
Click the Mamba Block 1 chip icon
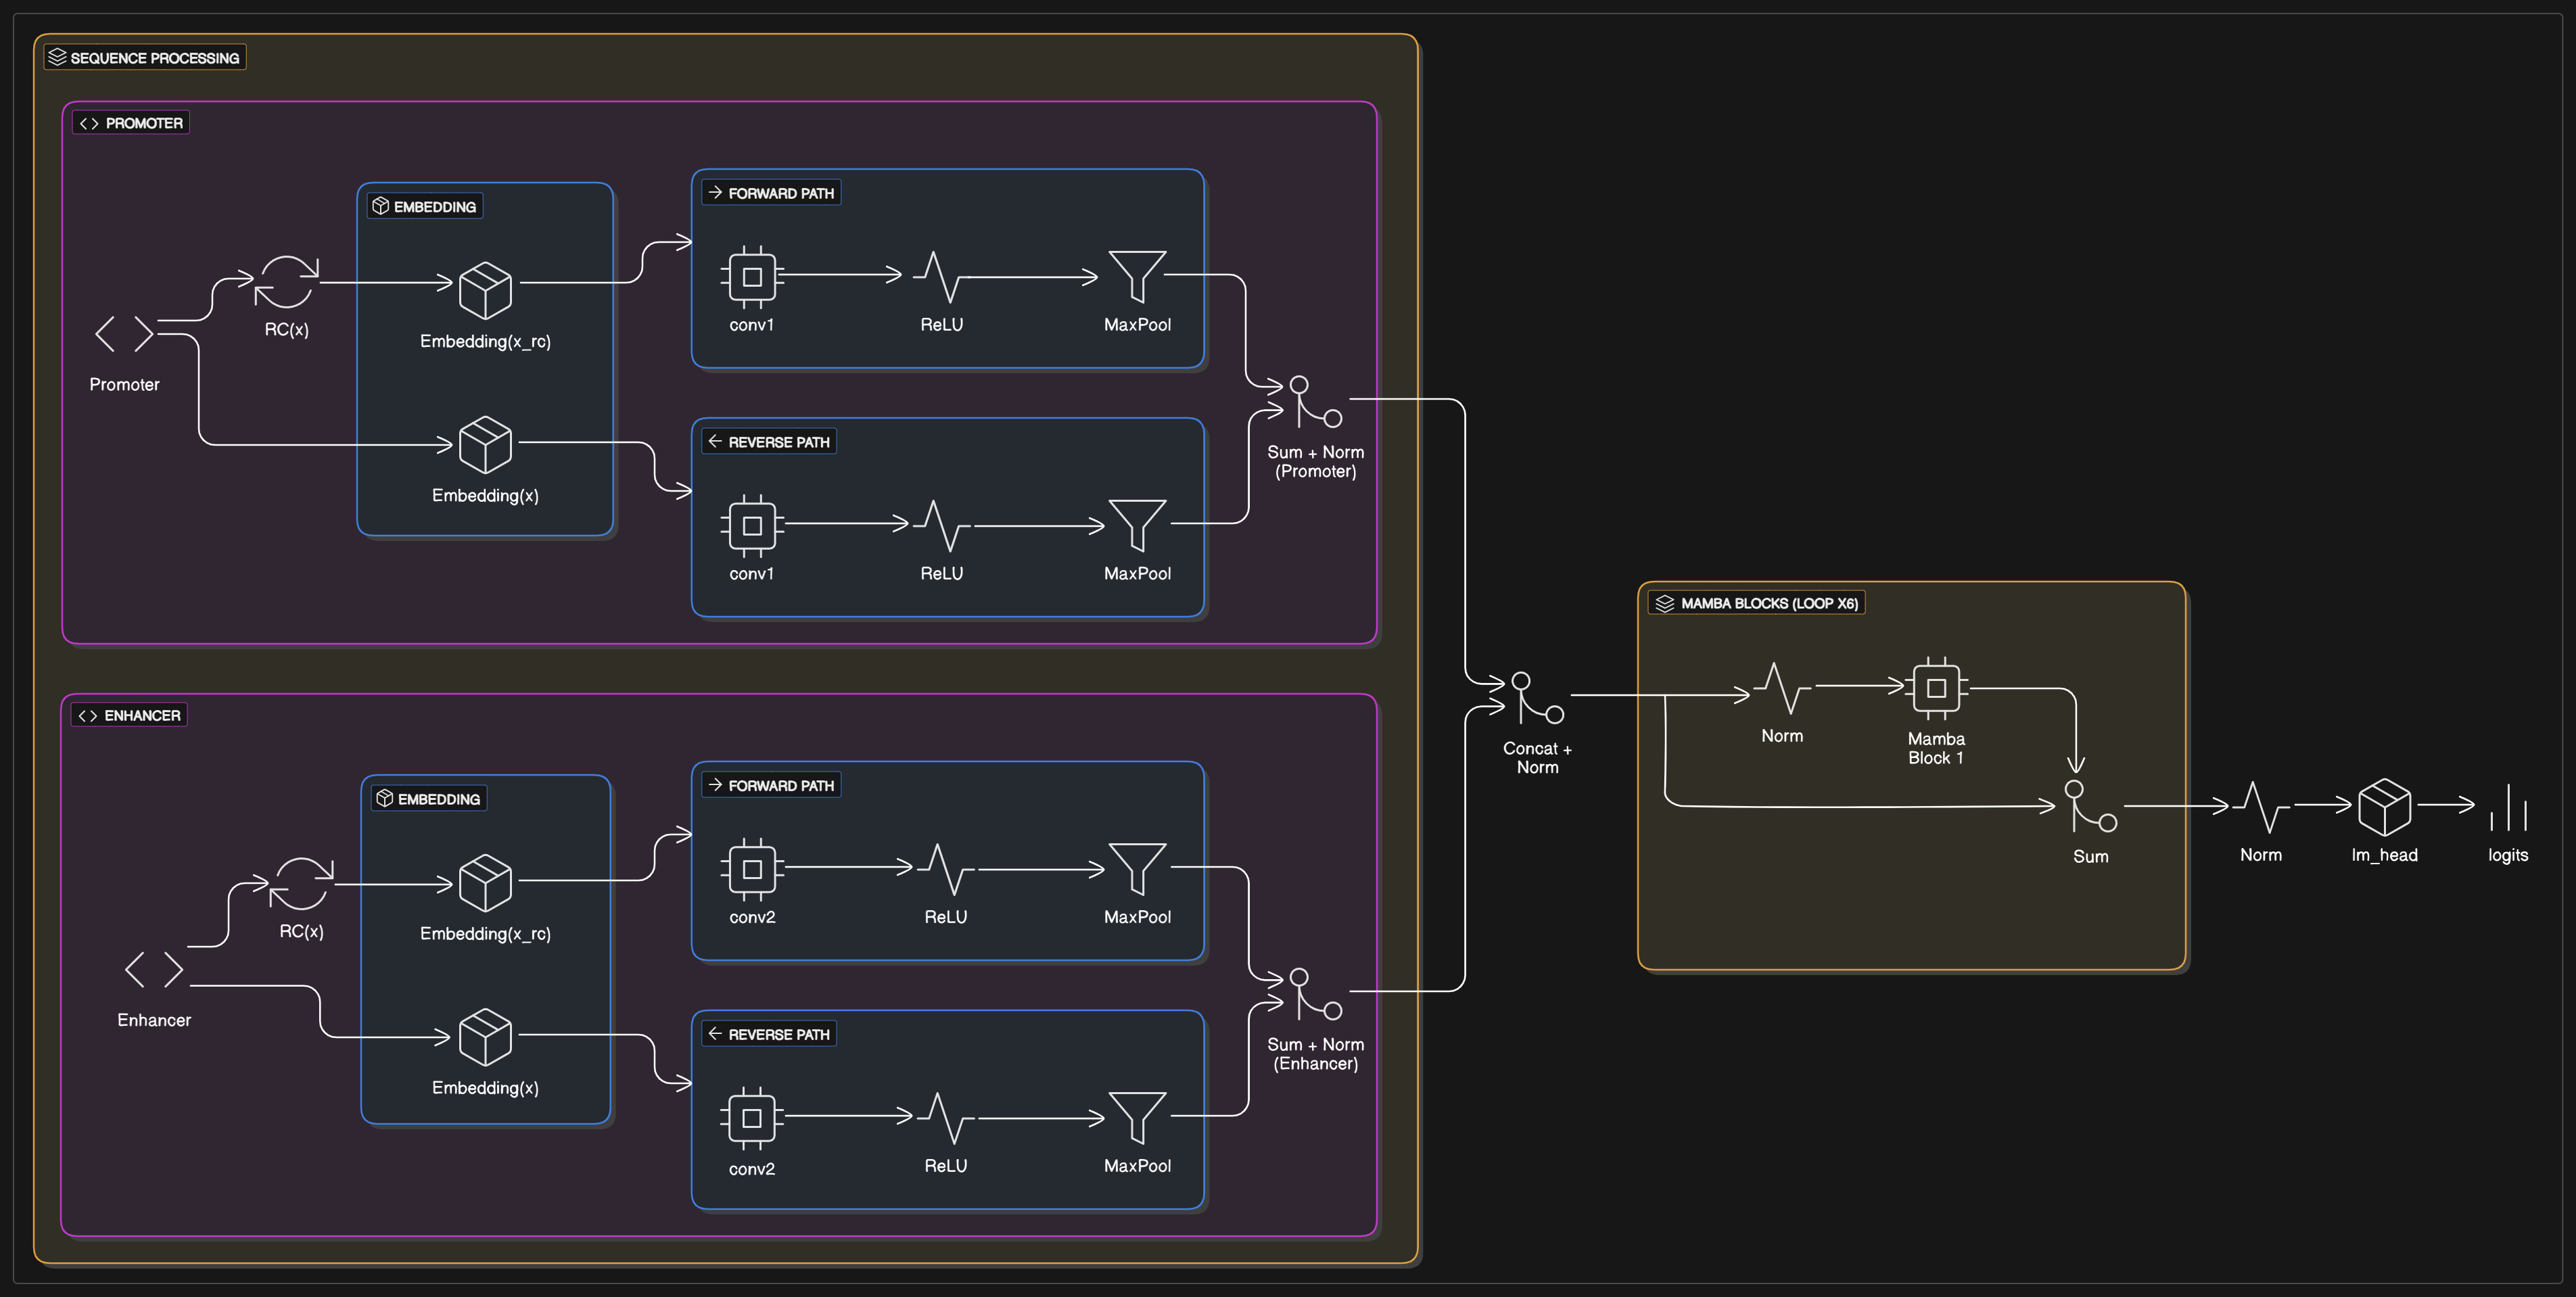click(1936, 688)
